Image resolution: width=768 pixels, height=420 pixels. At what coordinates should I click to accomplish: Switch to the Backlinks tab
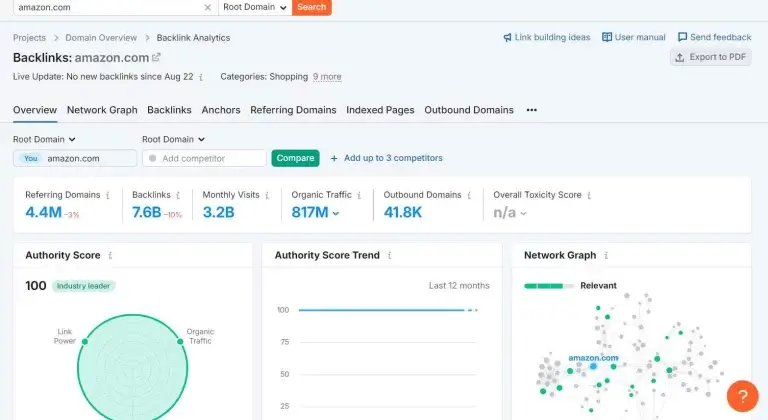(169, 110)
